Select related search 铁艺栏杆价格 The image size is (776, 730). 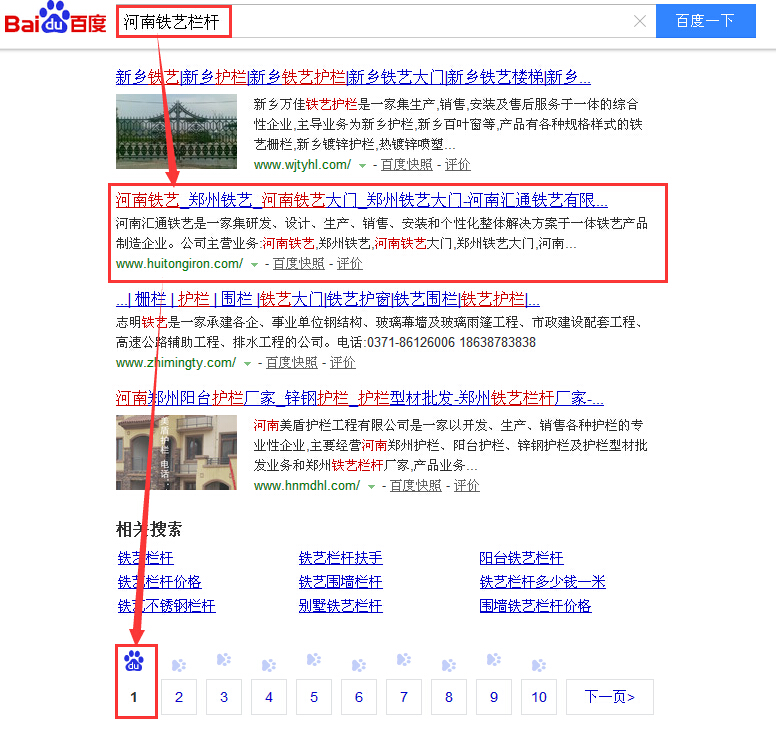pyautogui.click(x=159, y=582)
